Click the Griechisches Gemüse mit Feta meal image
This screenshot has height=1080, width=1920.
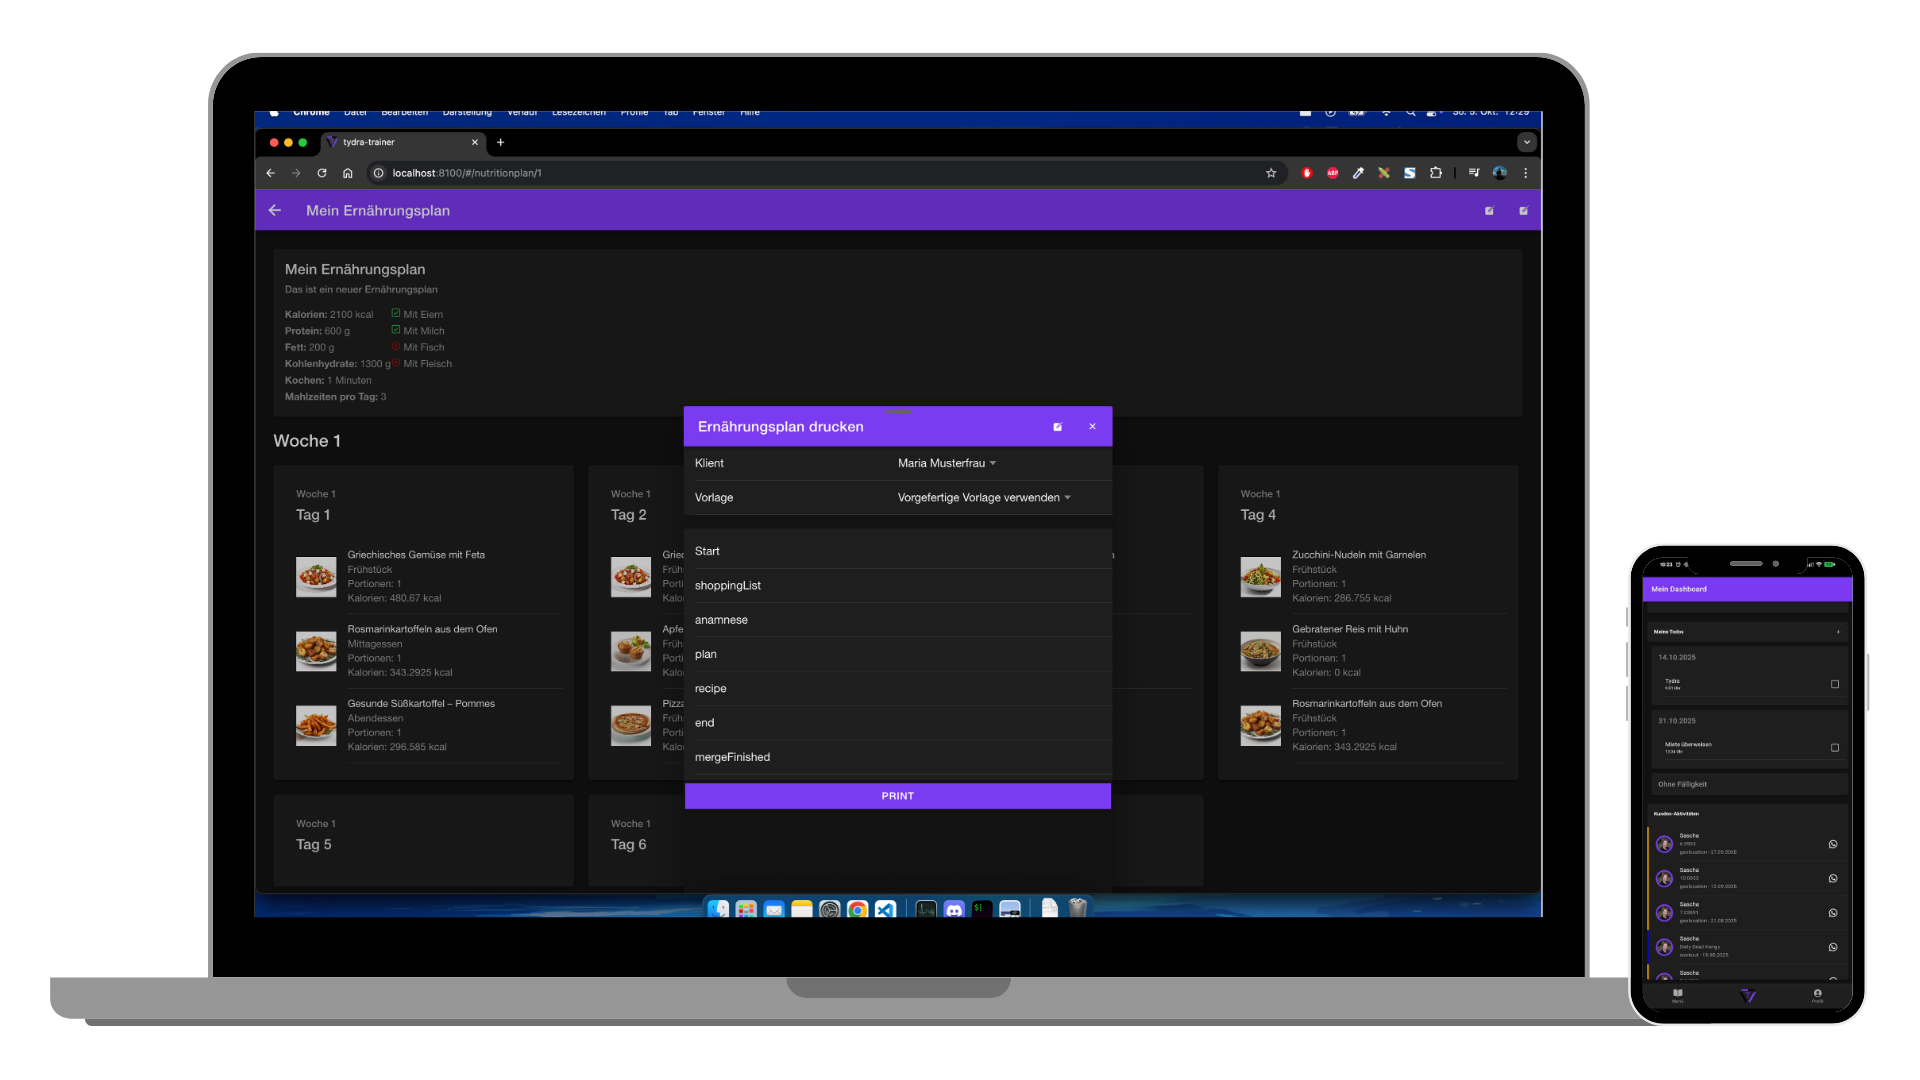[x=316, y=576]
